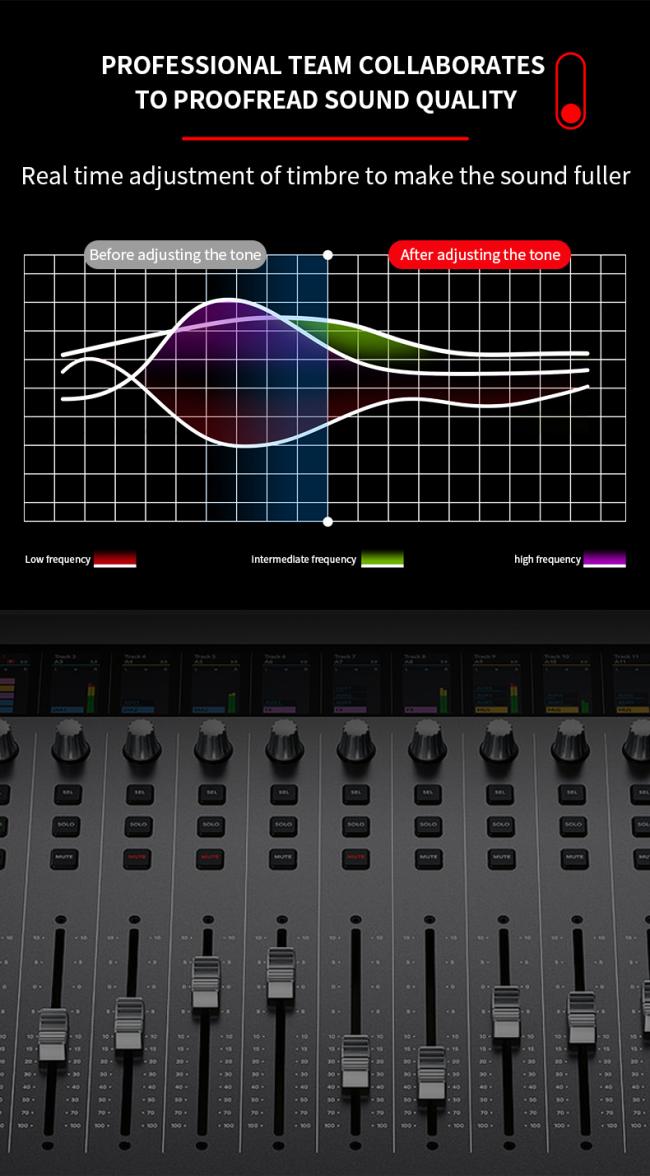This screenshot has width=650, height=1176.
Task: Click the Track 5 volume fader cap
Action: coord(205,982)
